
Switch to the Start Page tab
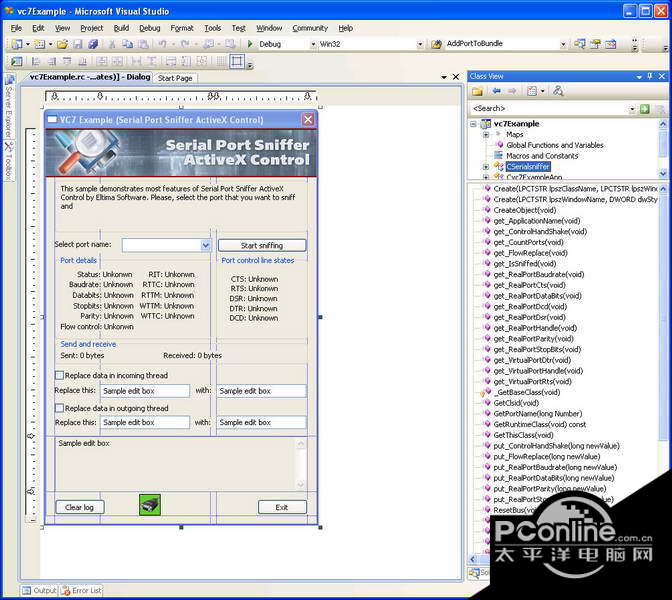click(175, 78)
